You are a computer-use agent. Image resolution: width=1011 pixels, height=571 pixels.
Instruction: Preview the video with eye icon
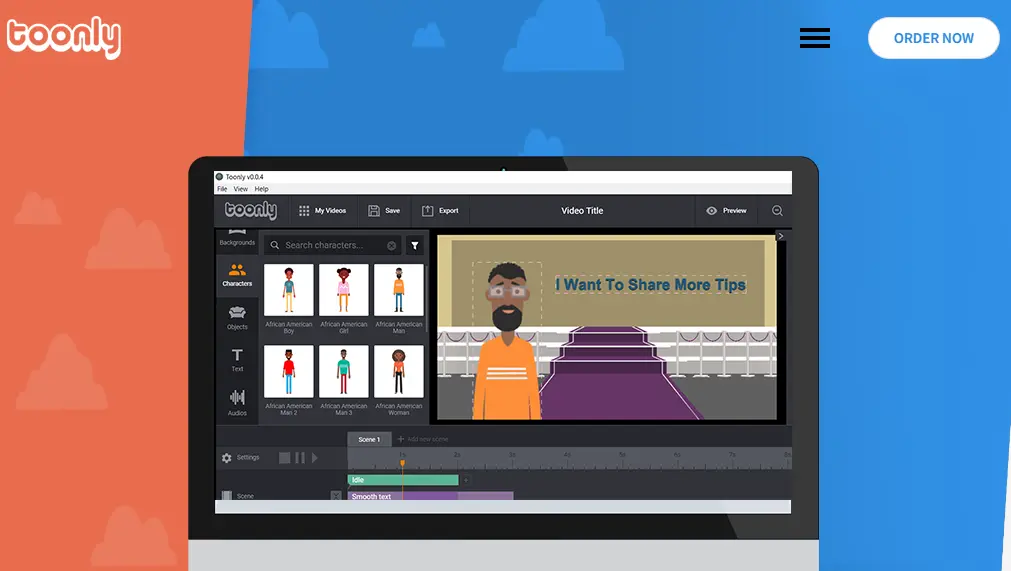pos(726,211)
